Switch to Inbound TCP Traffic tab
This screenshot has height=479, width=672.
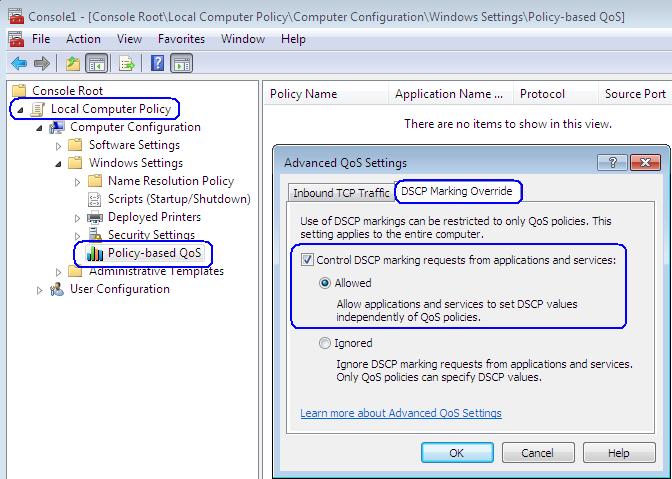click(340, 193)
